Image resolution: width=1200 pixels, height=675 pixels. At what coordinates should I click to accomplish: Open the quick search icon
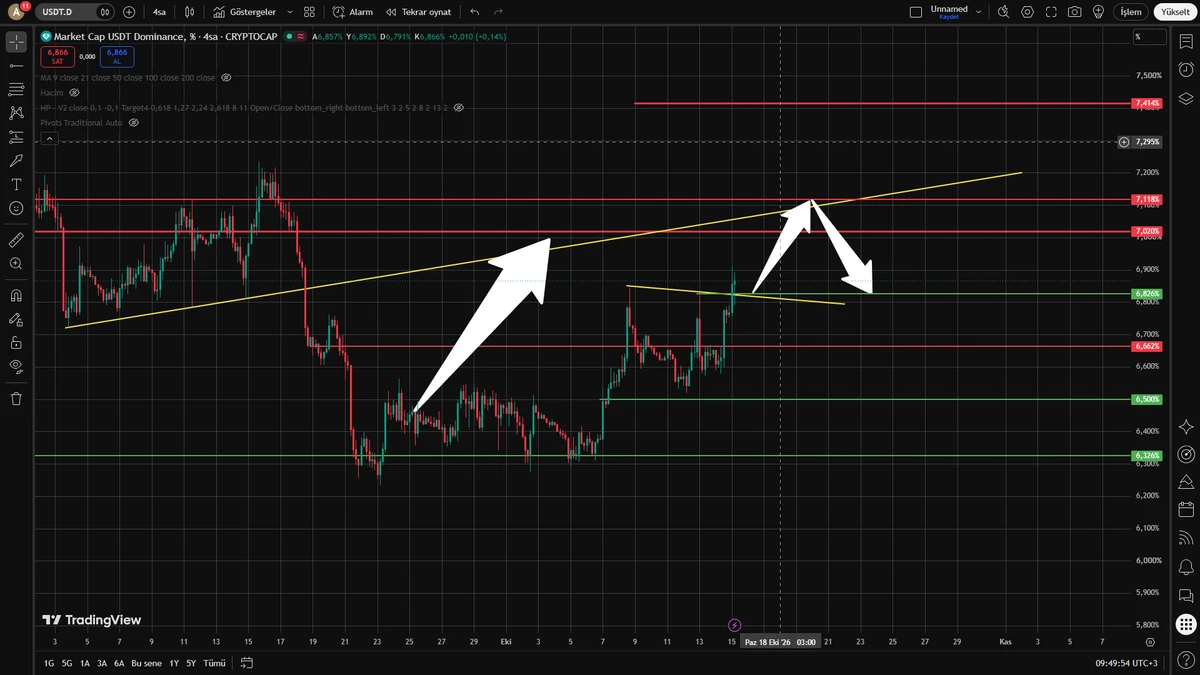click(1004, 12)
